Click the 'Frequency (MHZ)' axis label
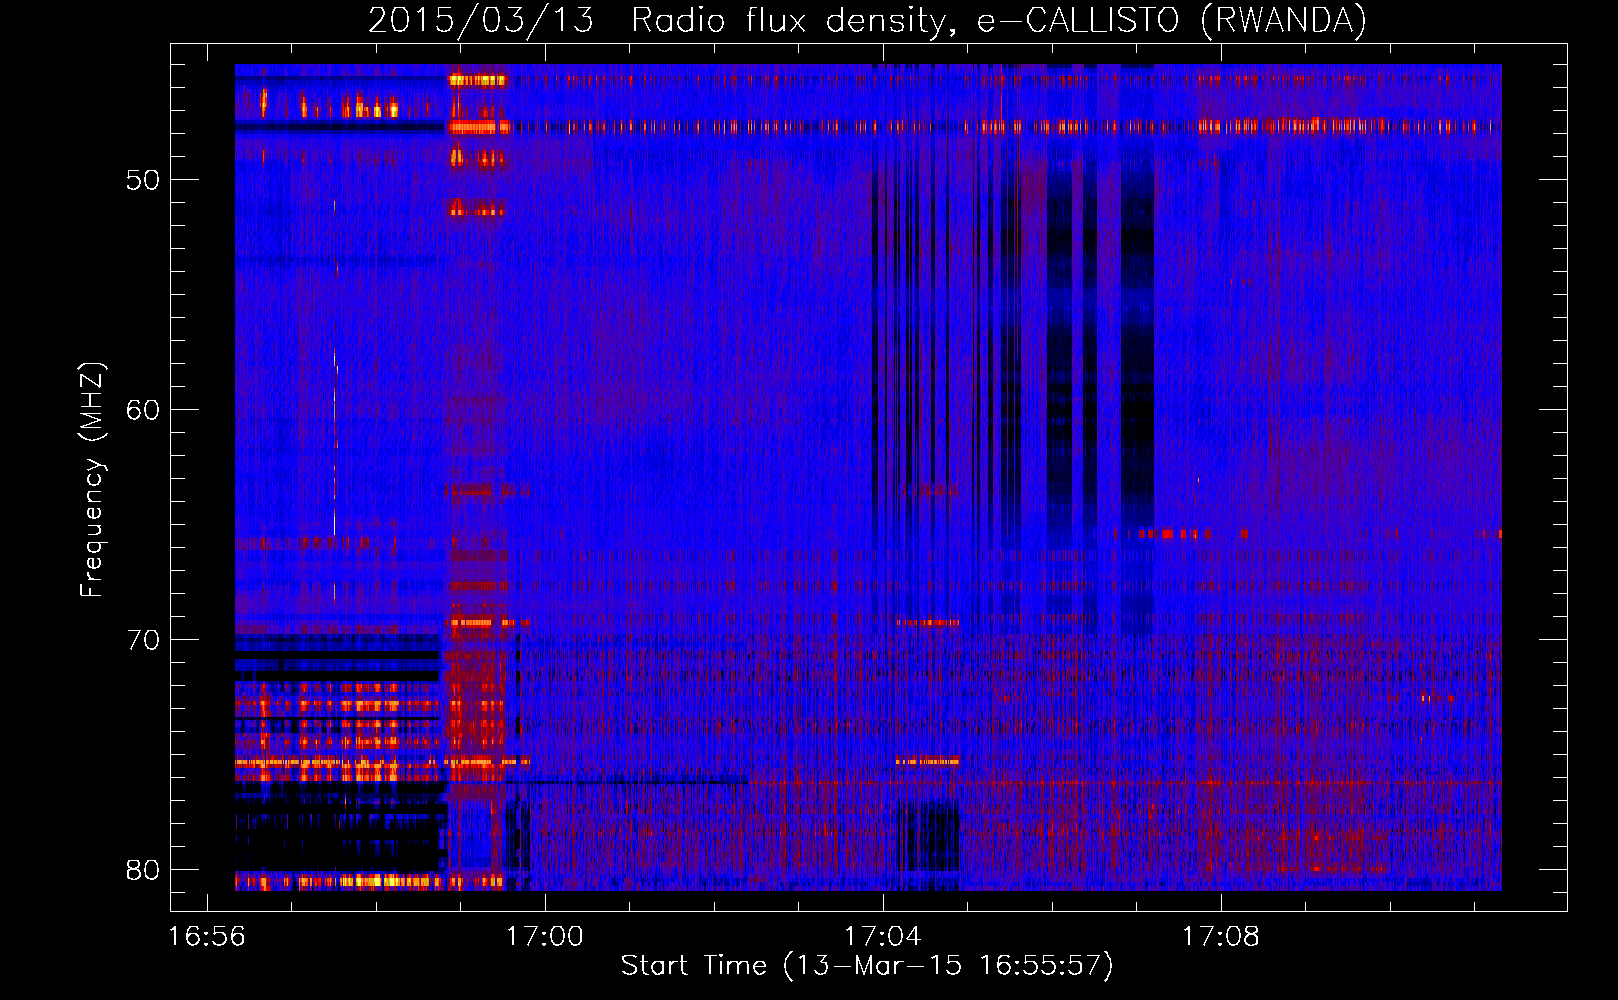Viewport: 1618px width, 1000px height. (92, 479)
